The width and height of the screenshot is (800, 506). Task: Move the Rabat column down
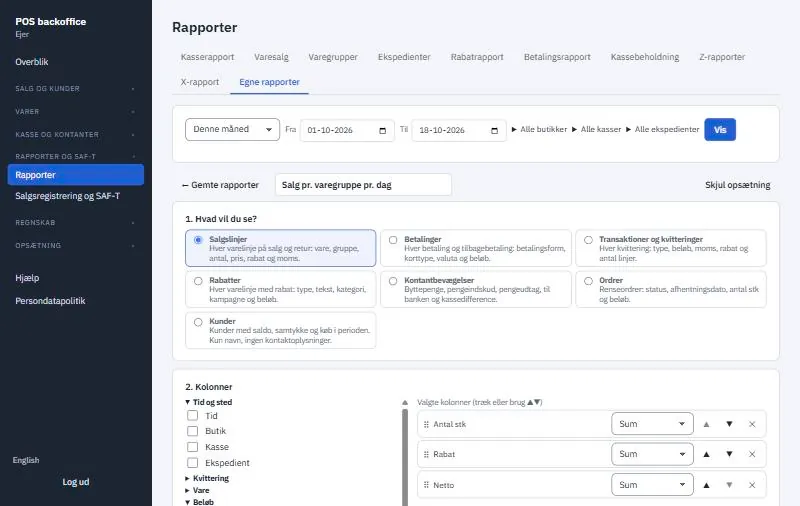(729, 454)
